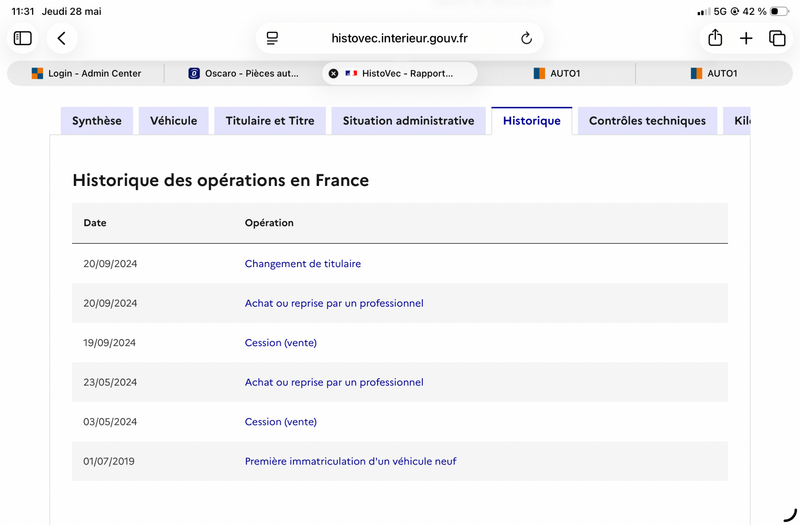
Task: Click Première immatriculation d'un véhicule neuf
Action: coord(351,461)
